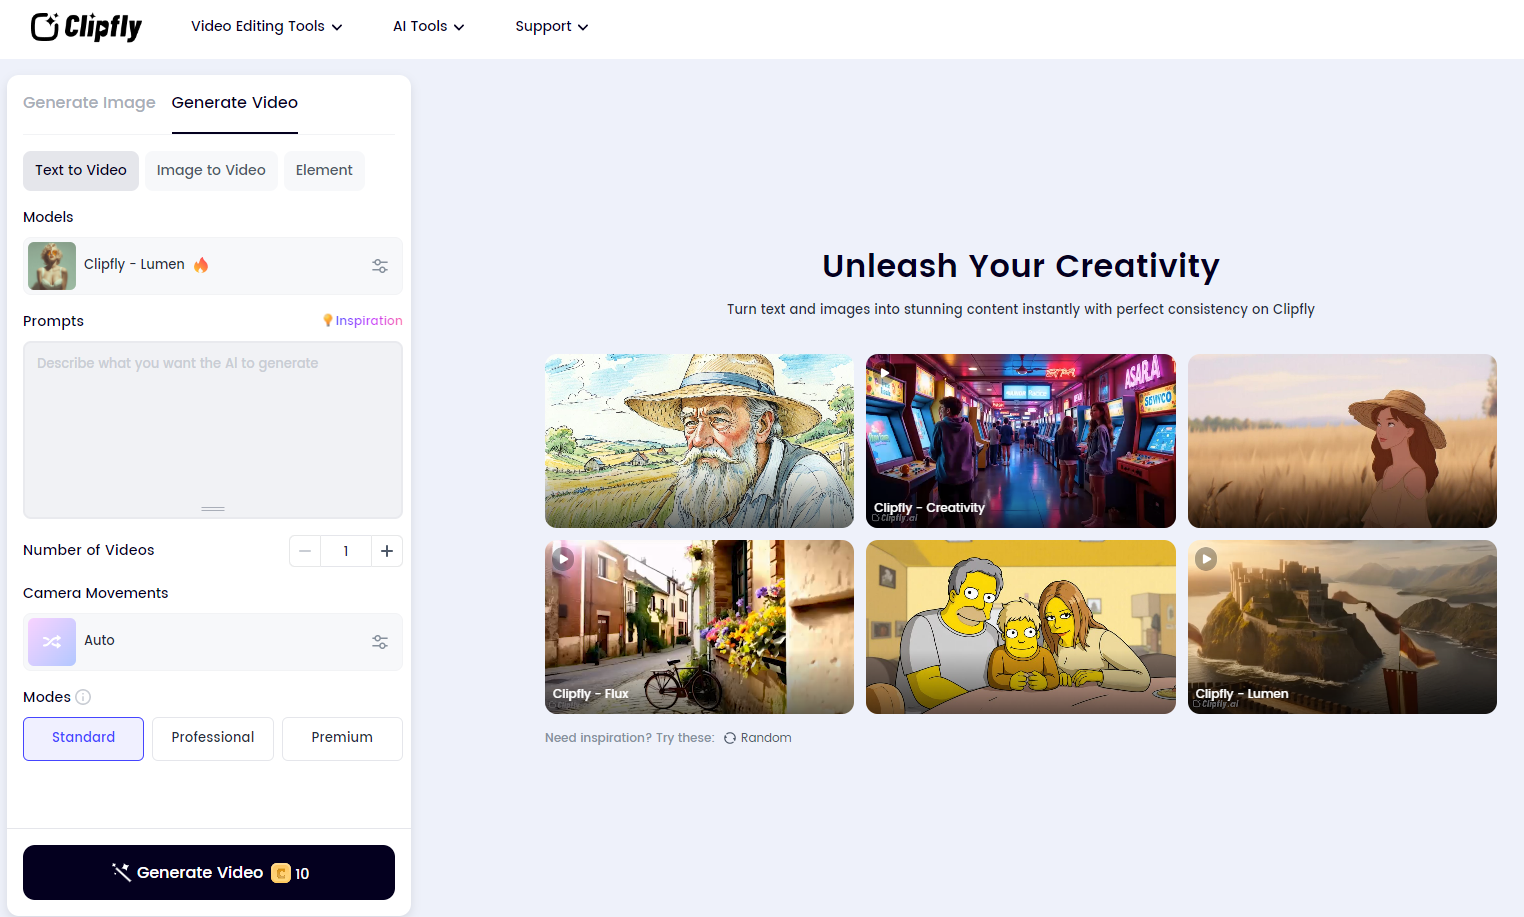Click the Clipfly logo
The image size is (1524, 917).
click(x=86, y=27)
